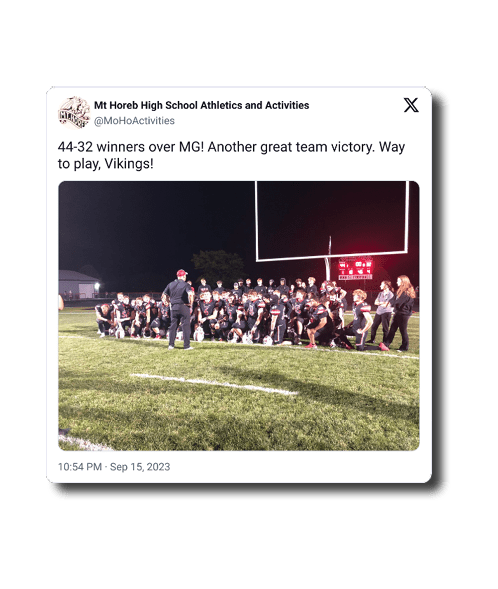The height and width of the screenshot is (589, 498).
Task: Open the football team photo
Action: pyautogui.click(x=239, y=316)
